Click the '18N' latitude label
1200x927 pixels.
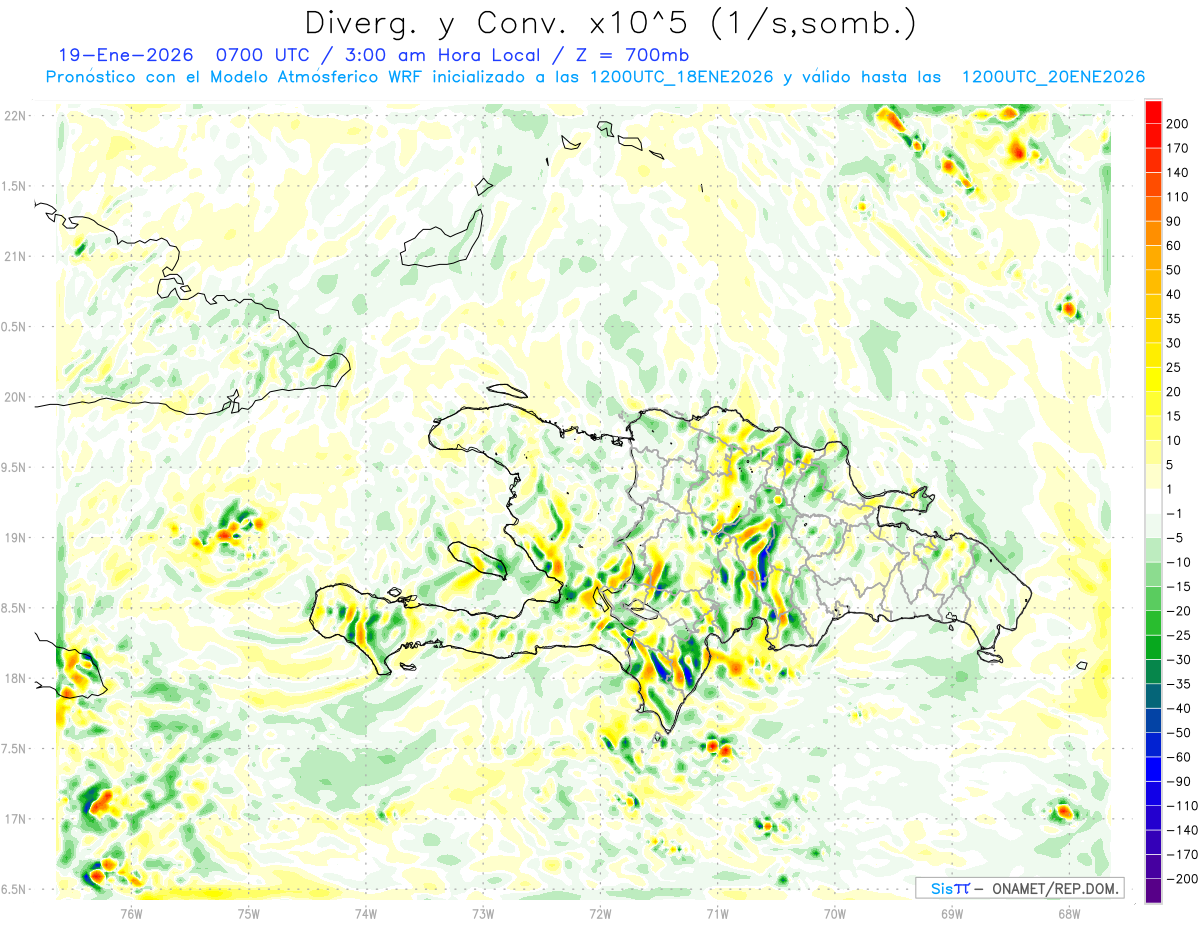[15, 678]
